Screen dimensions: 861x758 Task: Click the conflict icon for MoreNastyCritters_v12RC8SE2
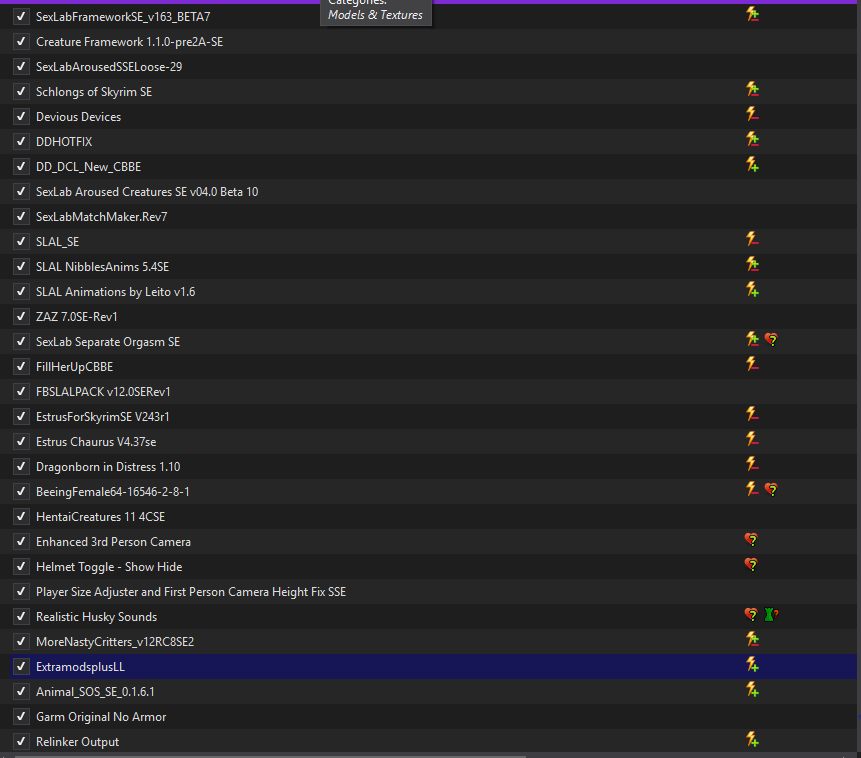pyautogui.click(x=752, y=639)
